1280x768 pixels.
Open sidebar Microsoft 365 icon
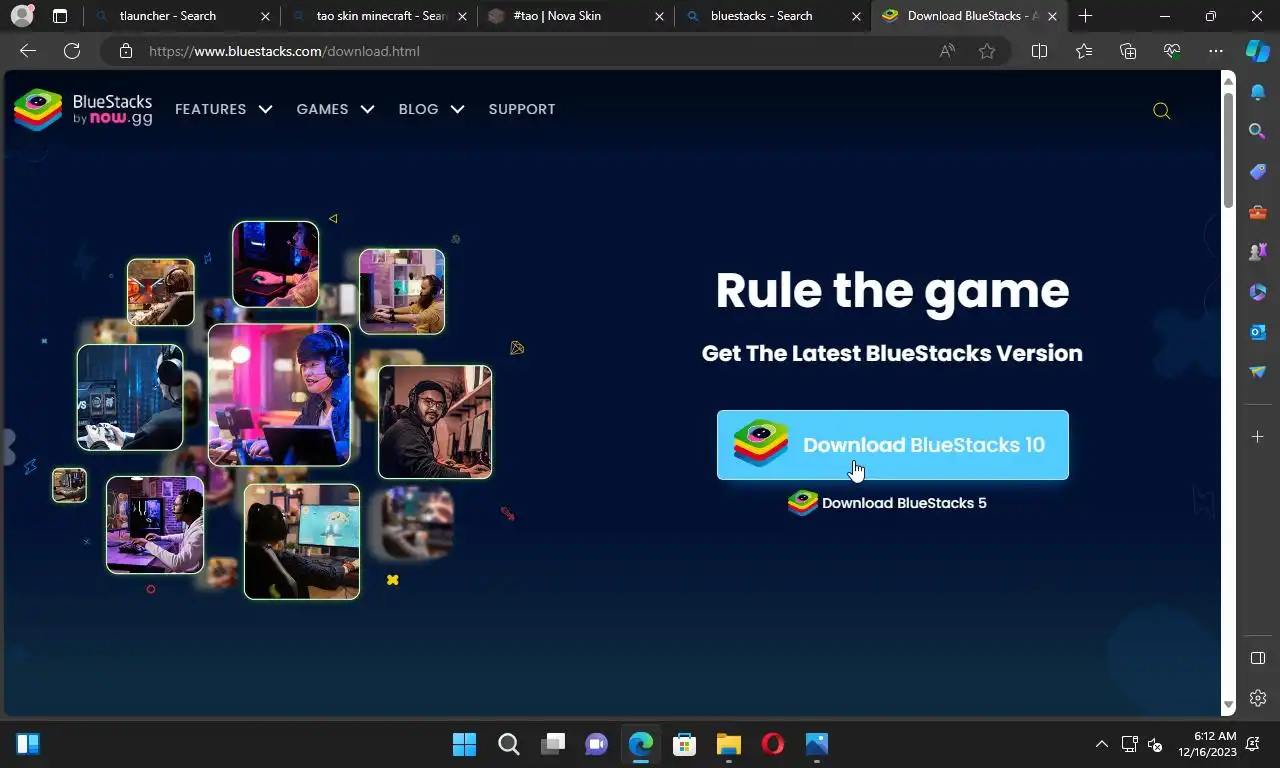pos(1258,292)
